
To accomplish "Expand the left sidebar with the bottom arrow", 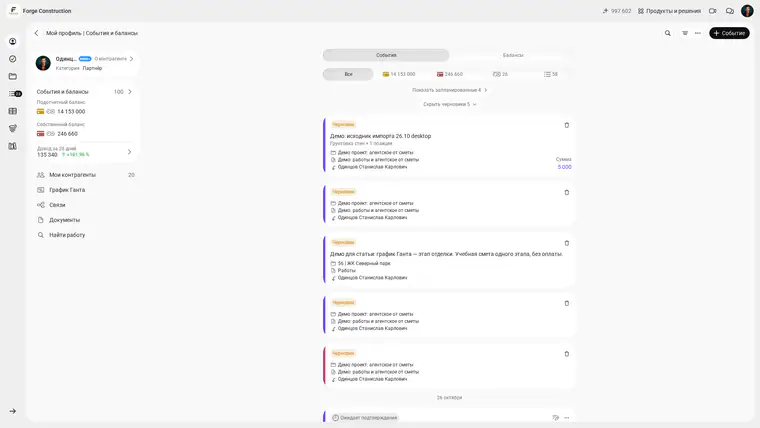I will pyautogui.click(x=13, y=411).
